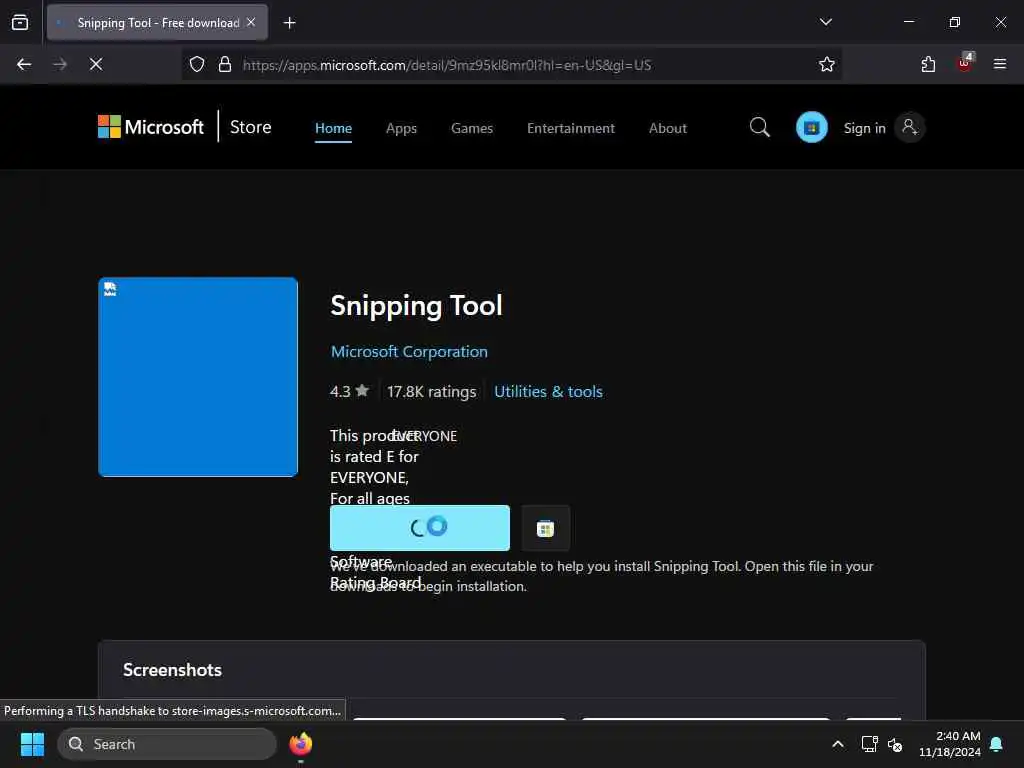Image resolution: width=1024 pixels, height=768 pixels.
Task: Open the notifications bell
Action: 996,744
